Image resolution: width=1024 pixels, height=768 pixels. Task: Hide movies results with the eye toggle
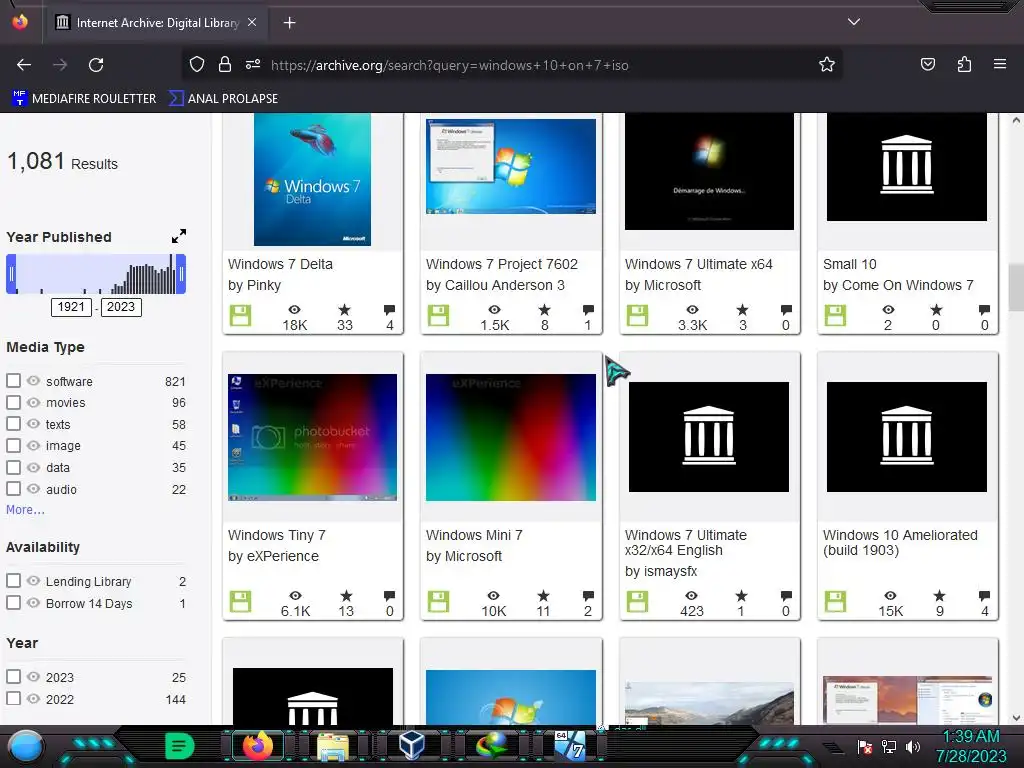(x=33, y=402)
